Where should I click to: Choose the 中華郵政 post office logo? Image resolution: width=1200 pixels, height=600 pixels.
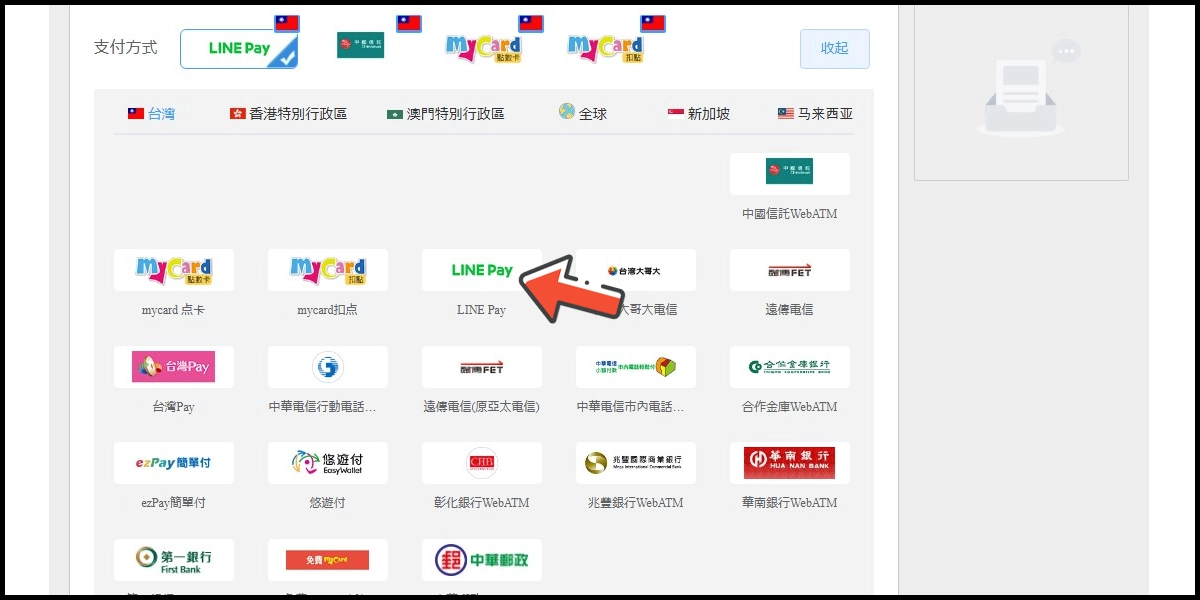(482, 560)
